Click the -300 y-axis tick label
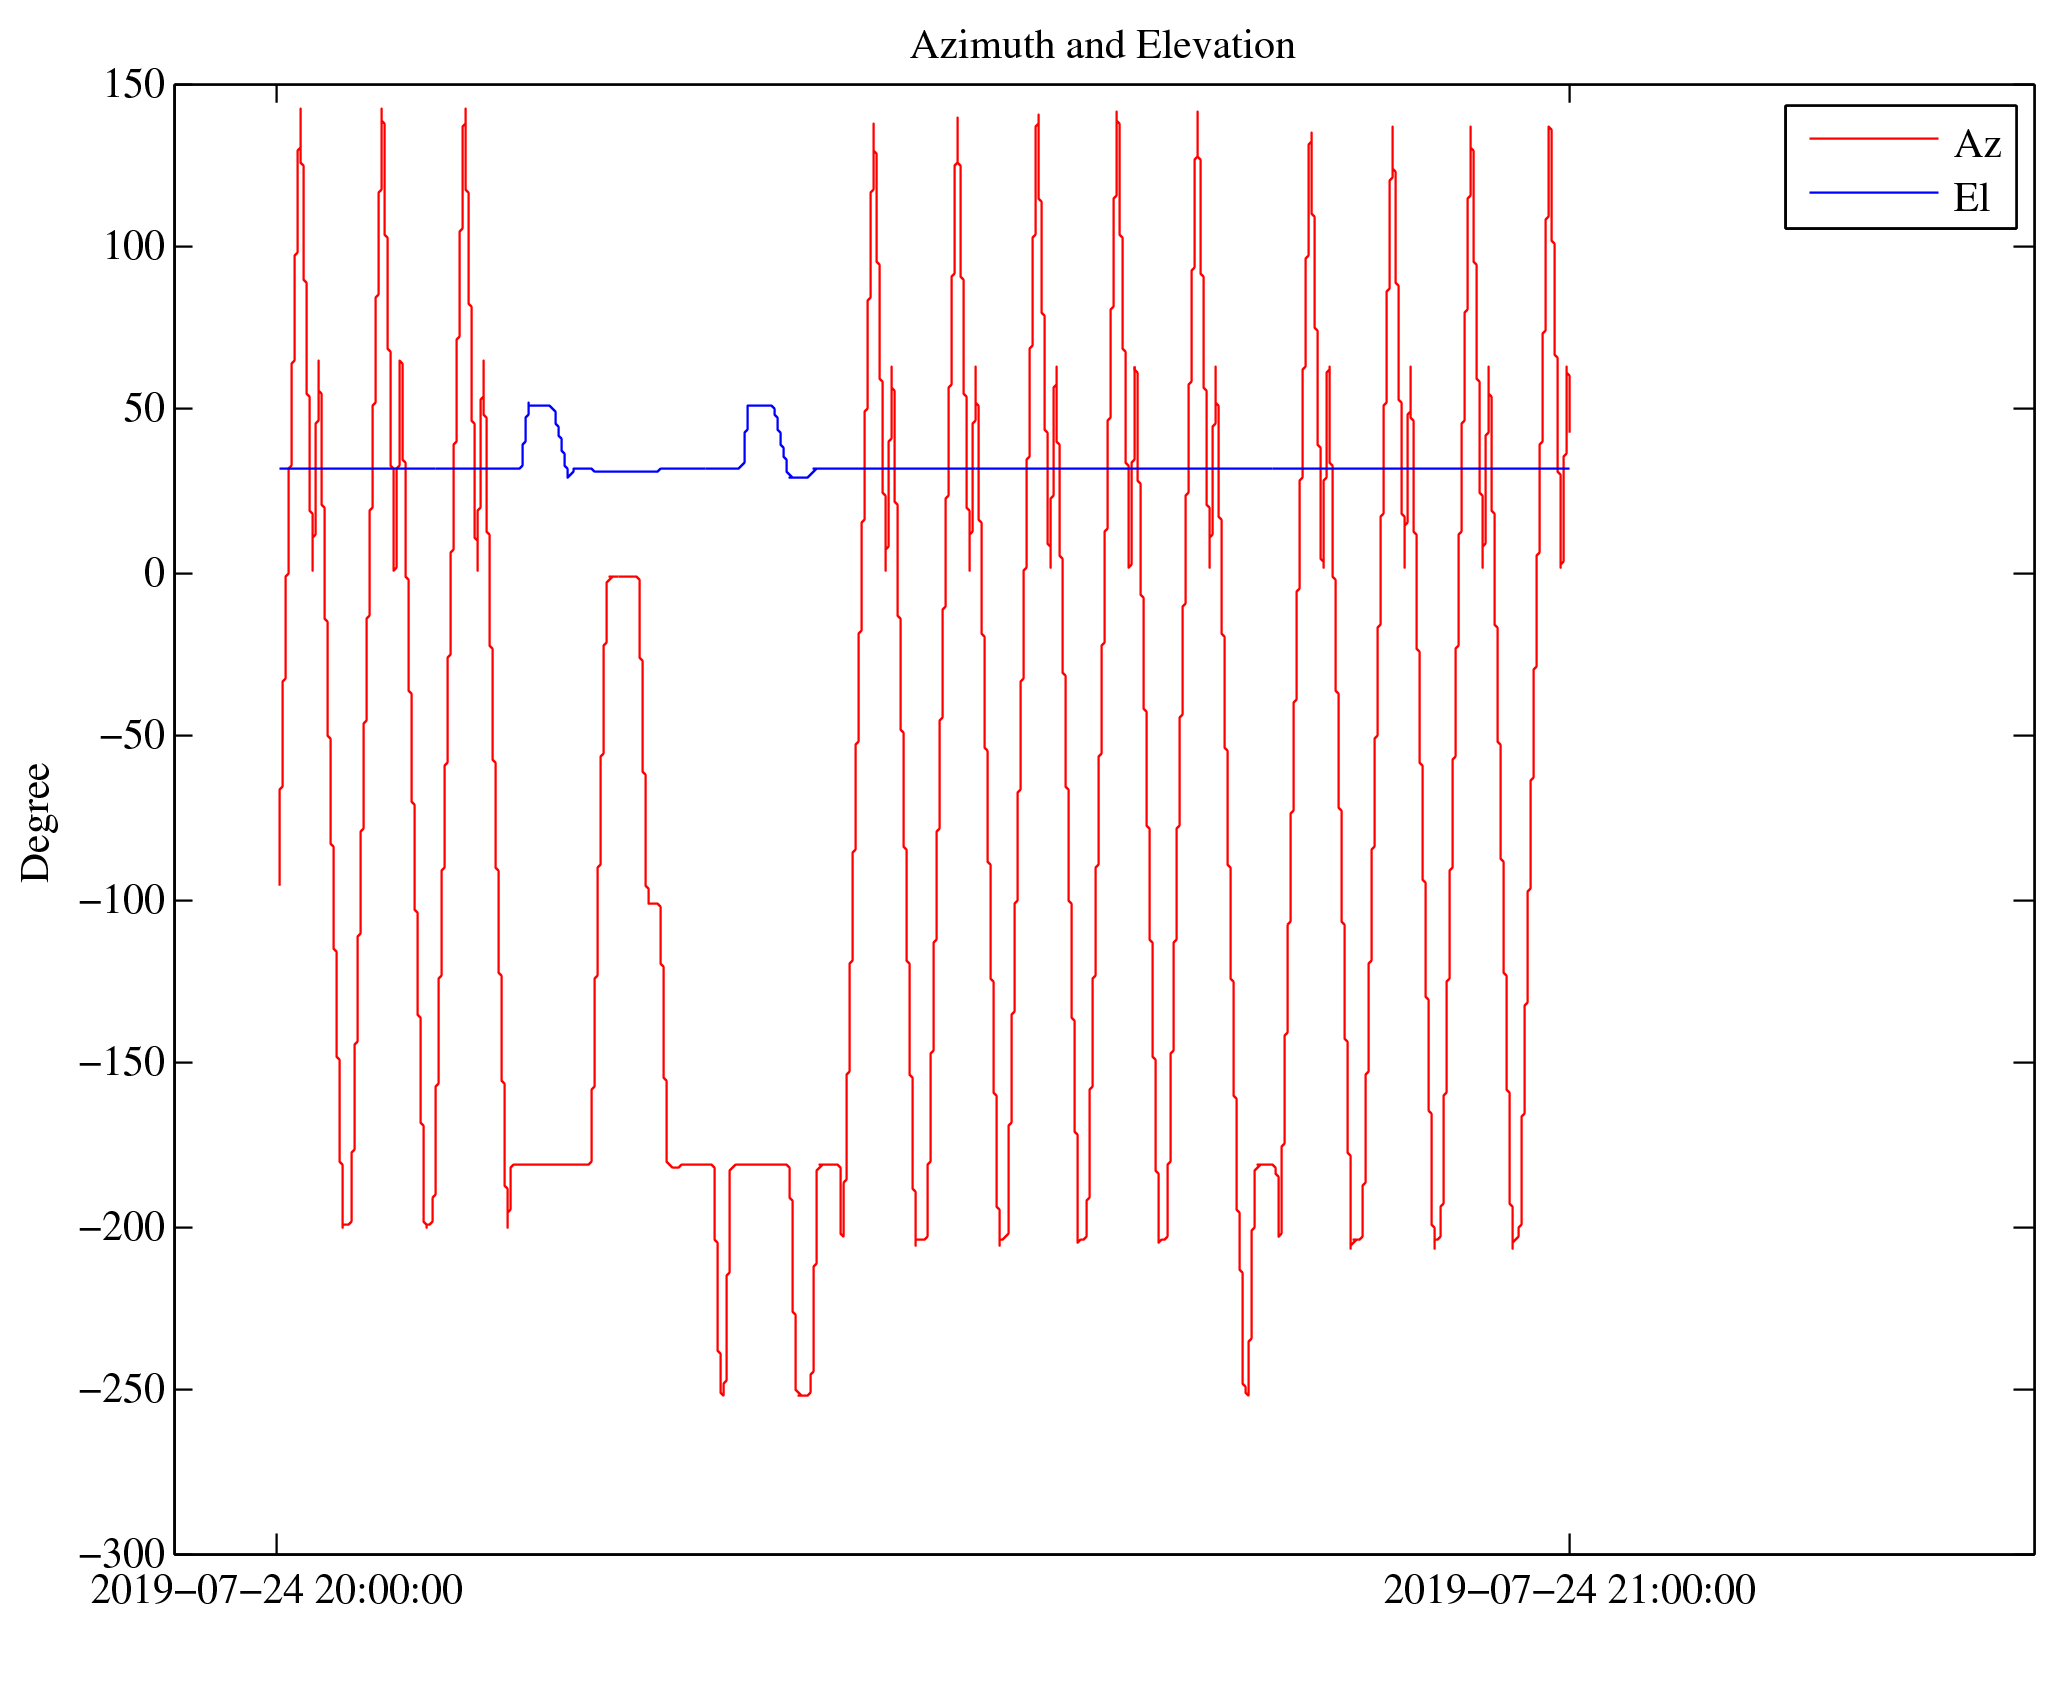The image size is (2063, 1683). tap(122, 1554)
